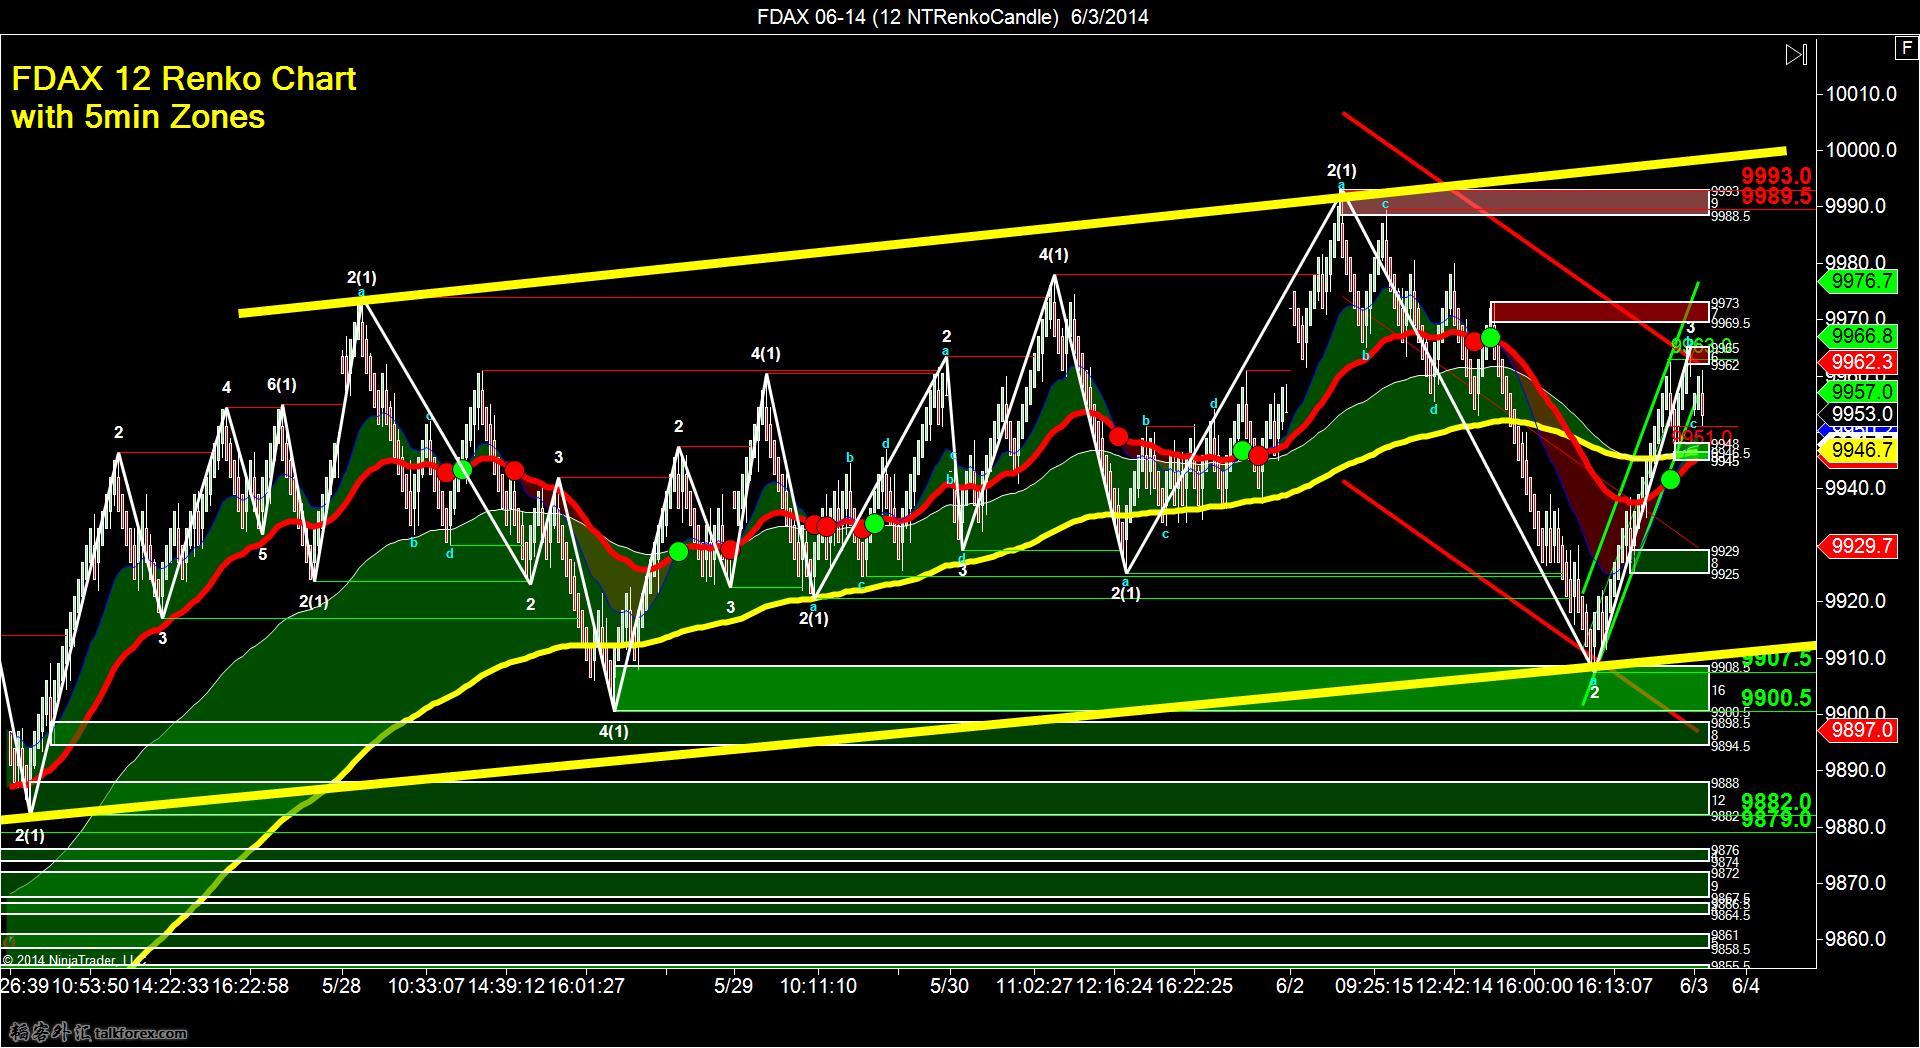Click the 6/2 date on time axis

click(1290, 985)
